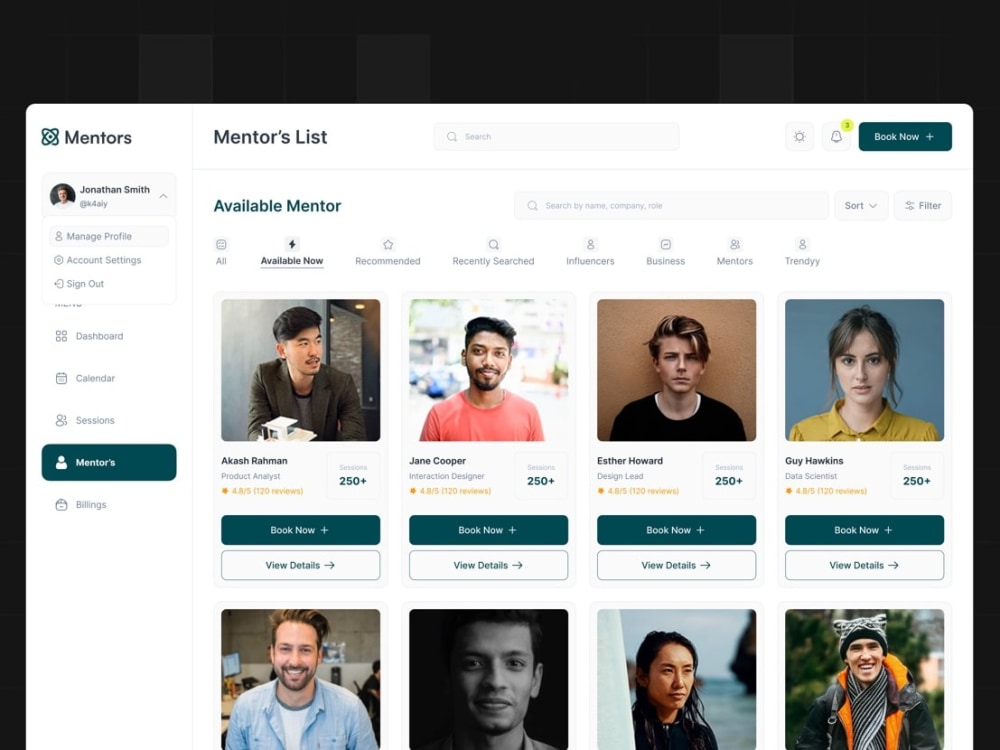
Task: View Details for Esther Howard
Action: (x=677, y=565)
